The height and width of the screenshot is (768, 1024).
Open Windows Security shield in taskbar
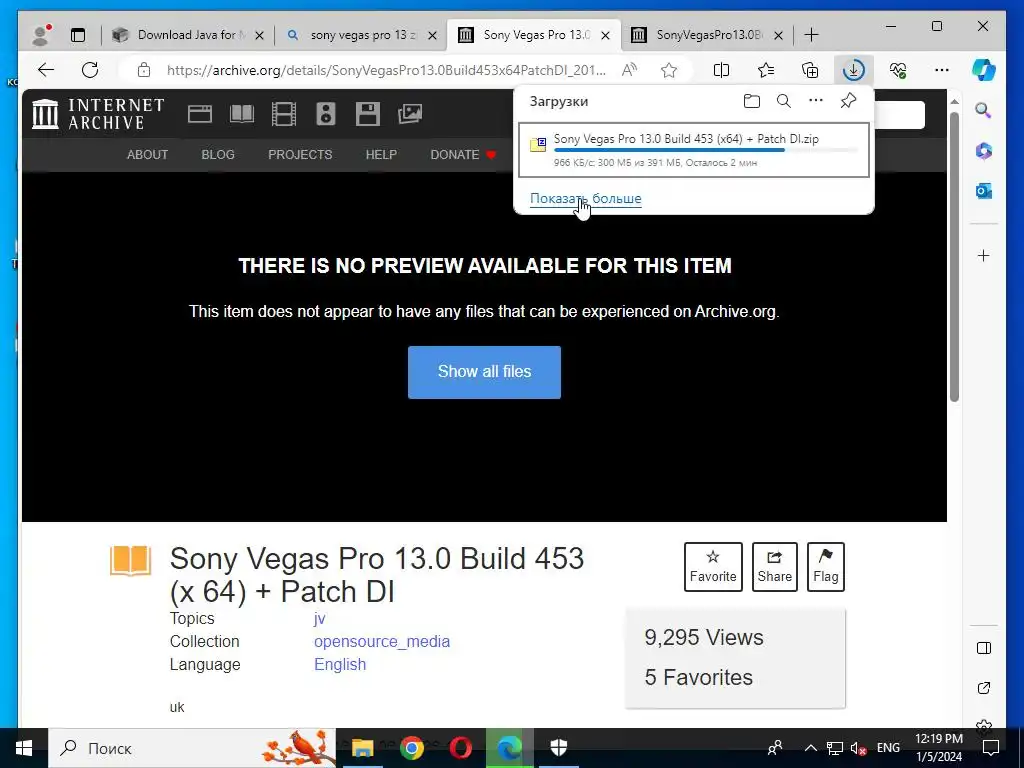click(559, 748)
